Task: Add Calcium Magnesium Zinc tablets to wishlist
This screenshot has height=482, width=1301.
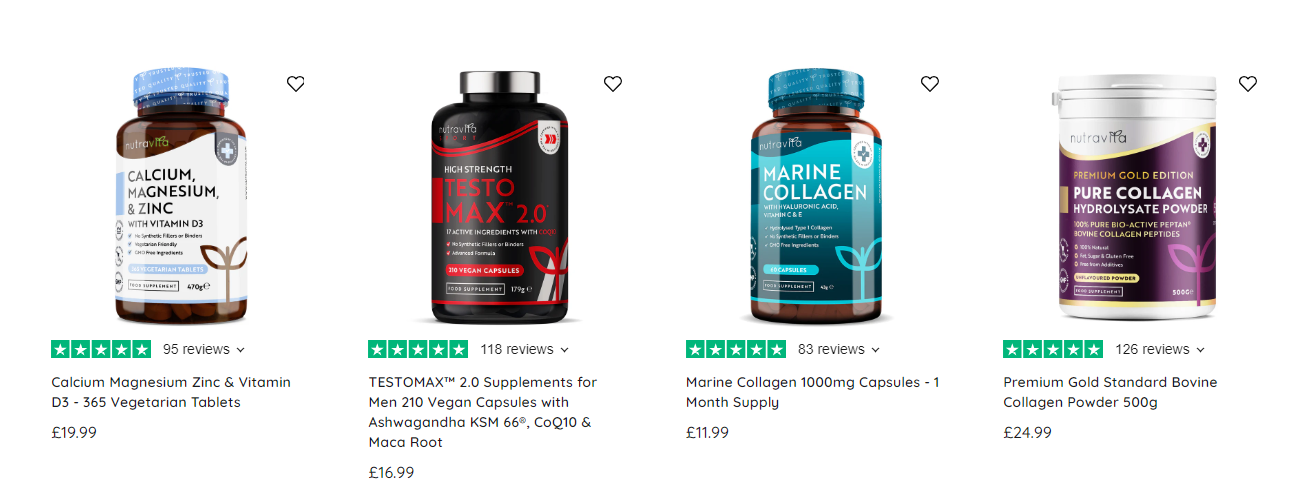Action: click(295, 84)
